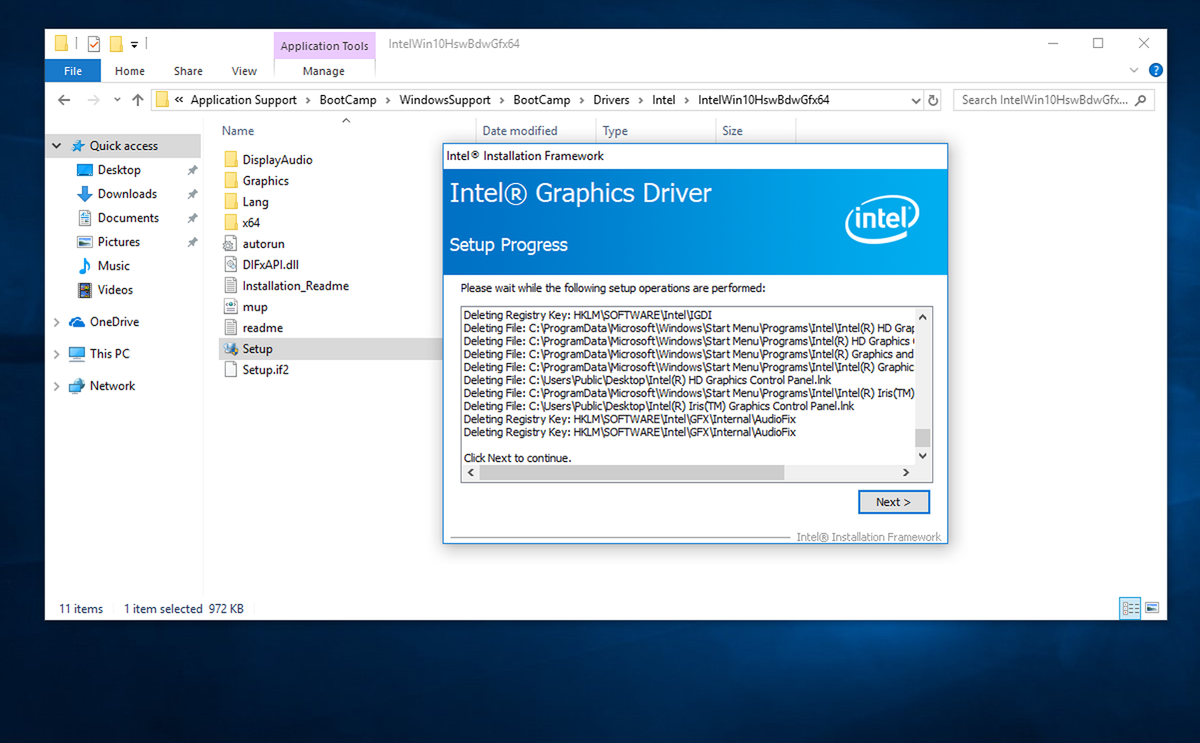Click Next in Intel setup dialog
This screenshot has width=1200, height=743.
tap(893, 502)
